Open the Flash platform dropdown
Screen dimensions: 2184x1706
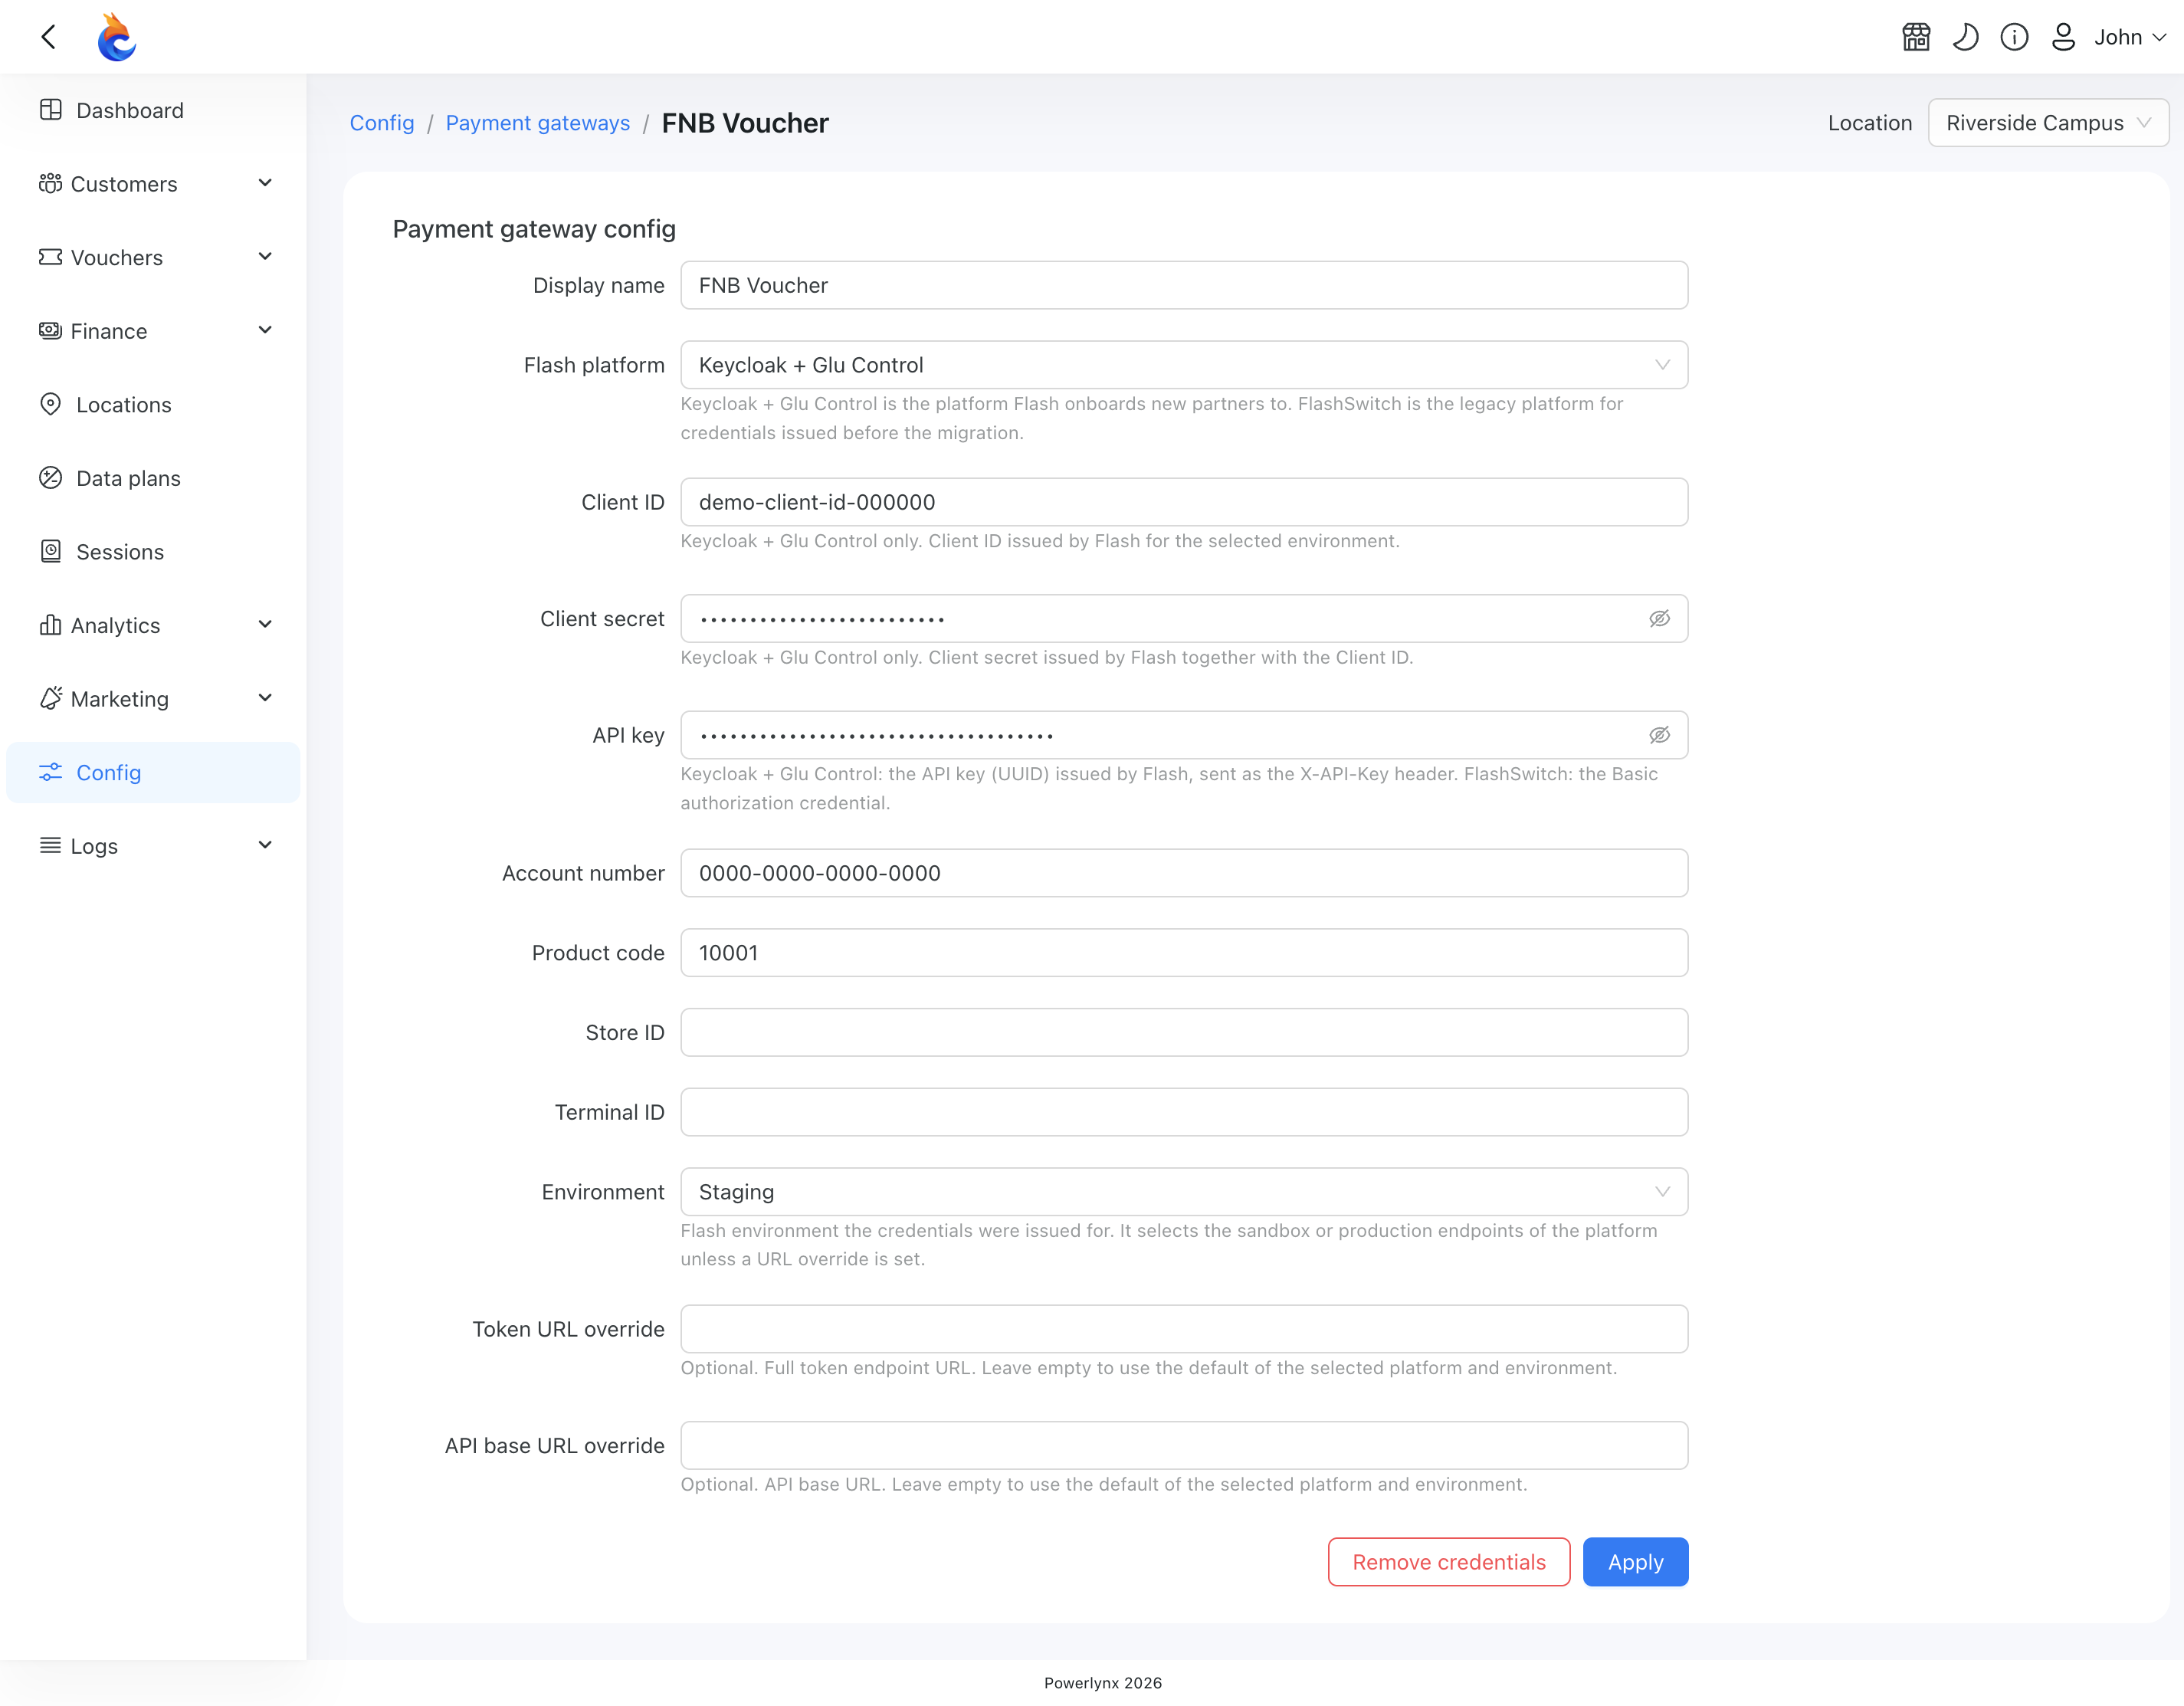1184,365
